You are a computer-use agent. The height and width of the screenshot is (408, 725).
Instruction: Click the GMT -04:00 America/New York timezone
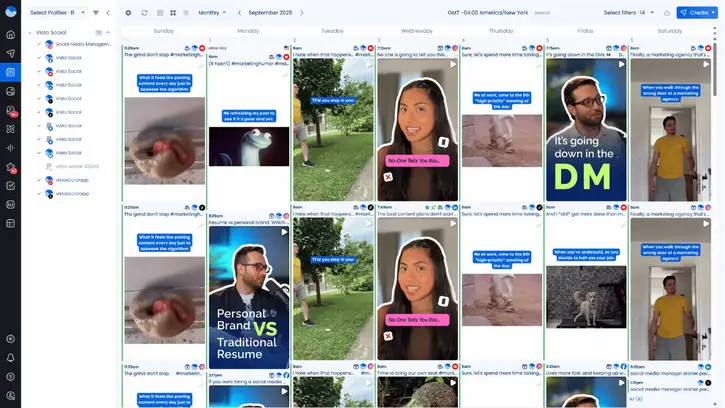point(488,13)
